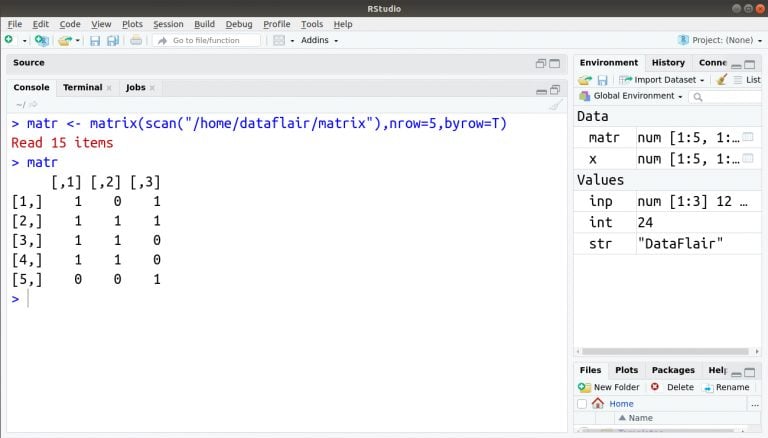Image resolution: width=768 pixels, height=438 pixels.
Task: Switch to the Jobs tab
Action: [x=135, y=87]
